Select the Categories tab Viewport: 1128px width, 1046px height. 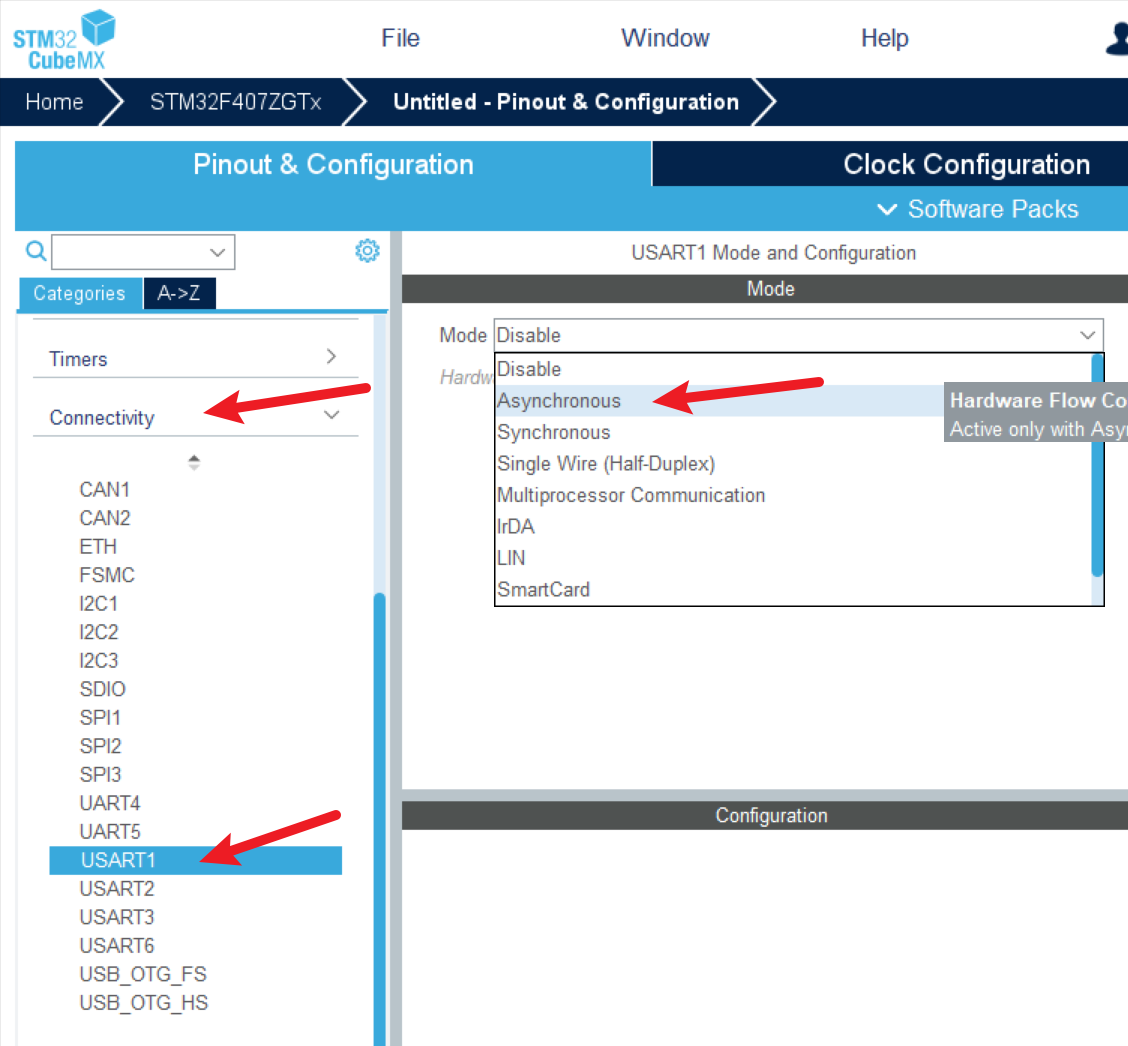[x=80, y=294]
